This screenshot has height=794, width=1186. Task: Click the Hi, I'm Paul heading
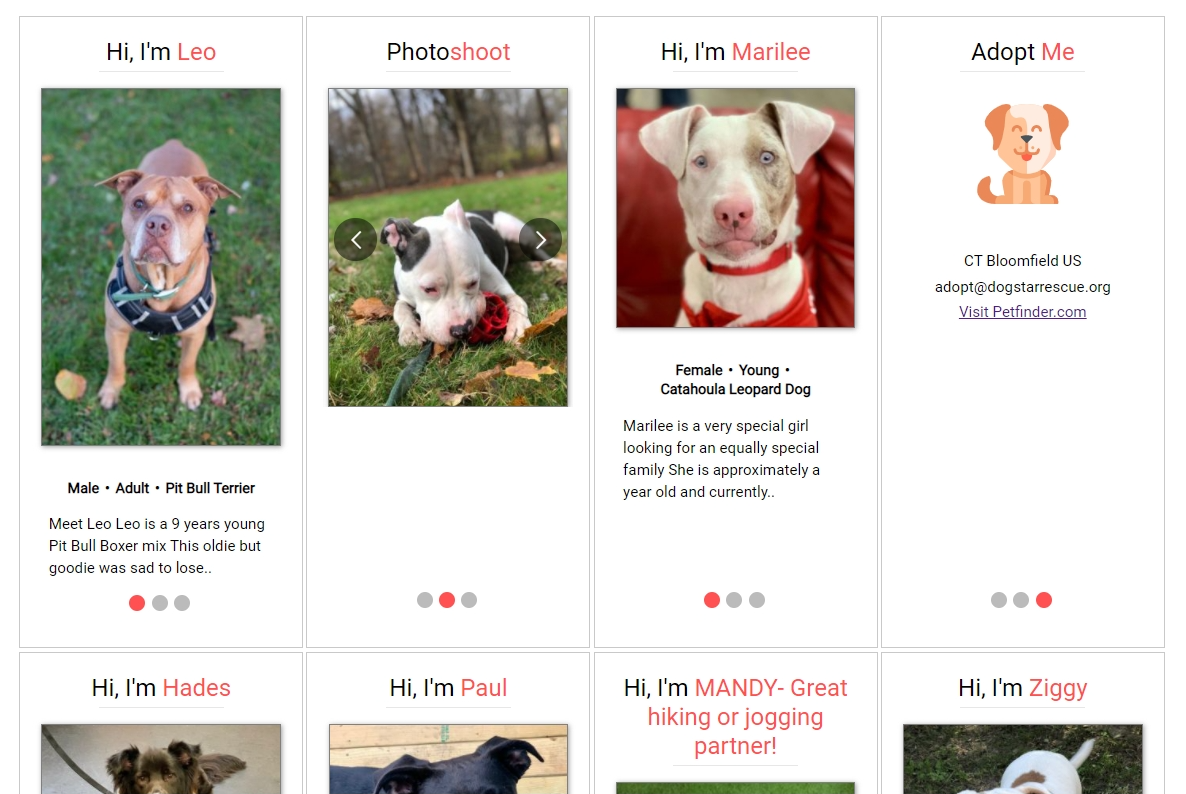tap(448, 687)
